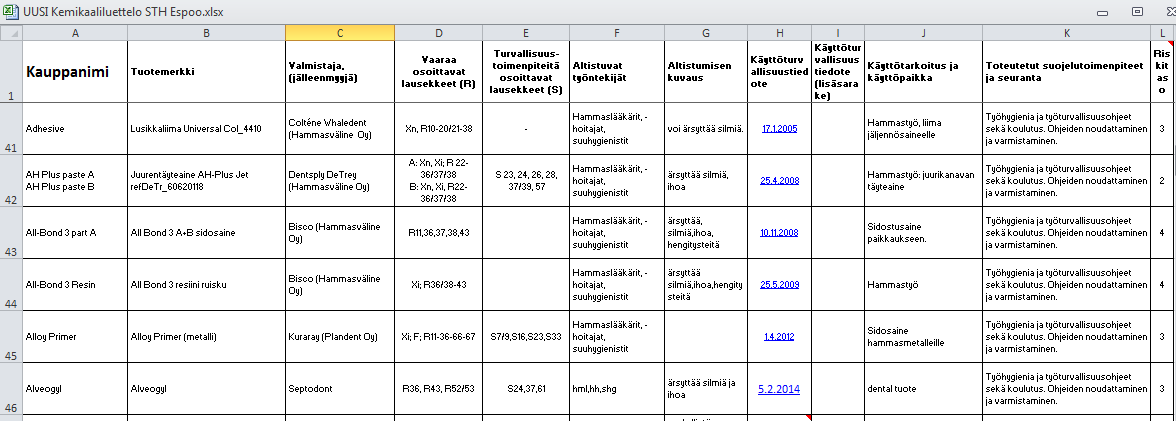Select the Colténe Whaledent manufacturer cell

340,128
